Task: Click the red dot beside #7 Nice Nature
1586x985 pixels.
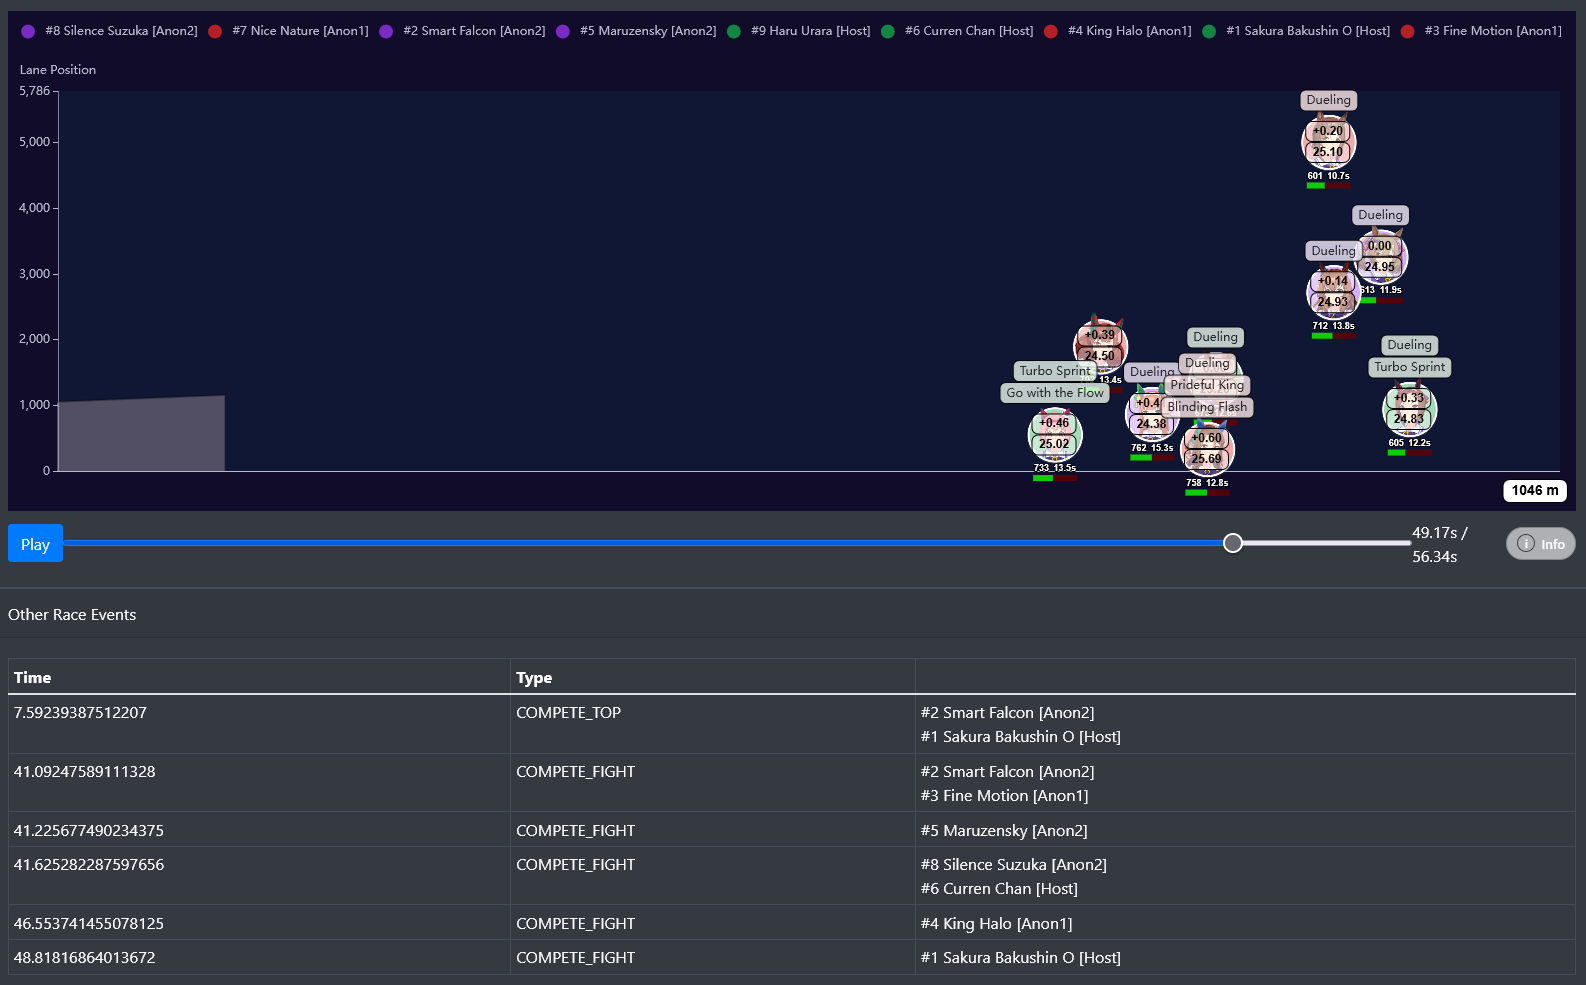Action: coord(215,31)
